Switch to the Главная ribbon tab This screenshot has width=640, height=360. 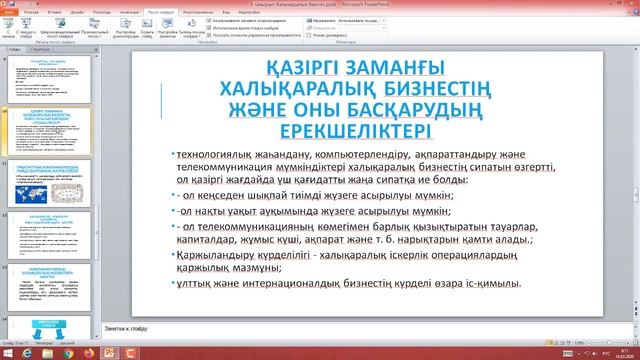31,12
